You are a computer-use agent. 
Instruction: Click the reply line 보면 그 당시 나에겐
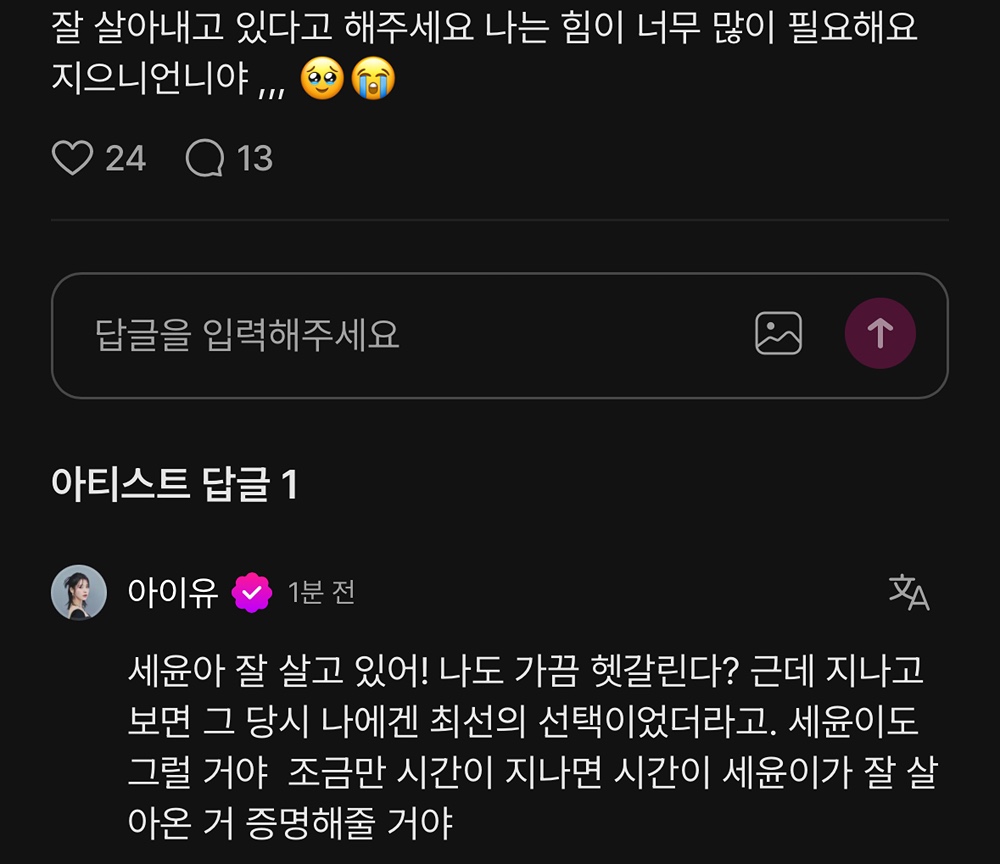(523, 721)
